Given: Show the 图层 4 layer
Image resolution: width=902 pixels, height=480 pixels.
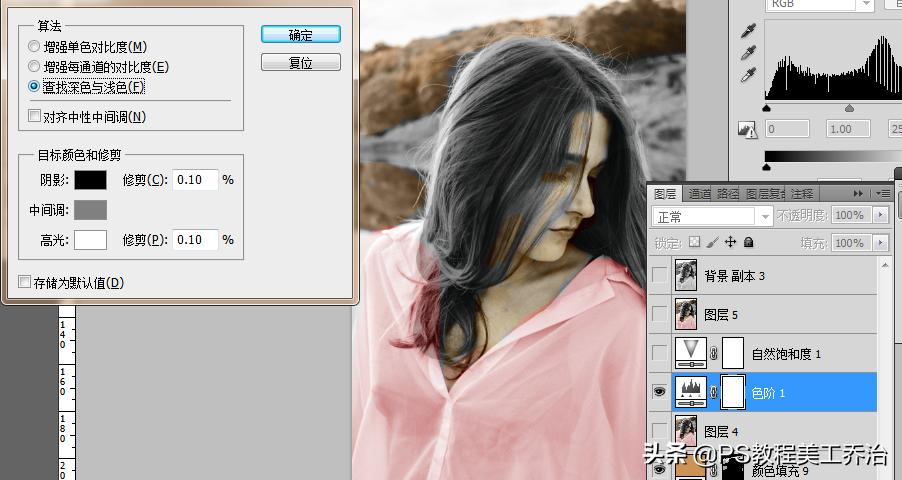Looking at the screenshot, I should [659, 430].
